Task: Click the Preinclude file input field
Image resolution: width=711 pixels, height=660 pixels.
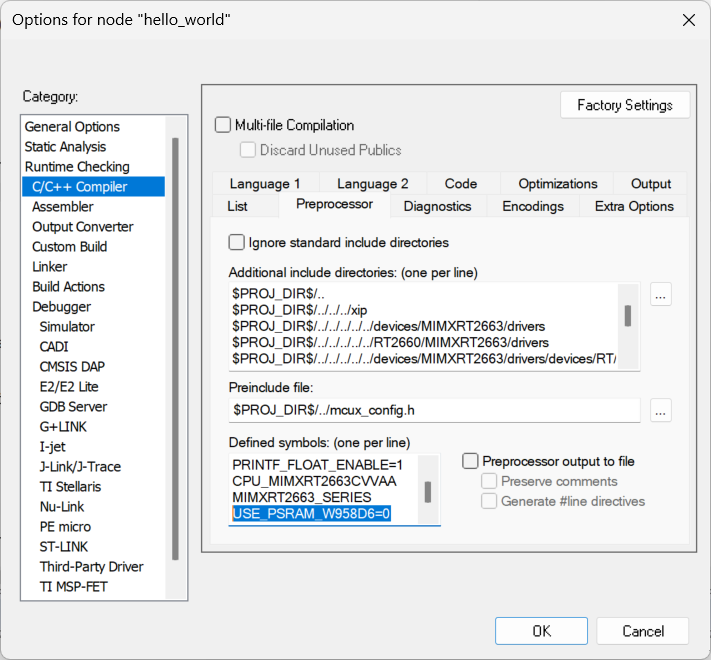Action: (434, 410)
